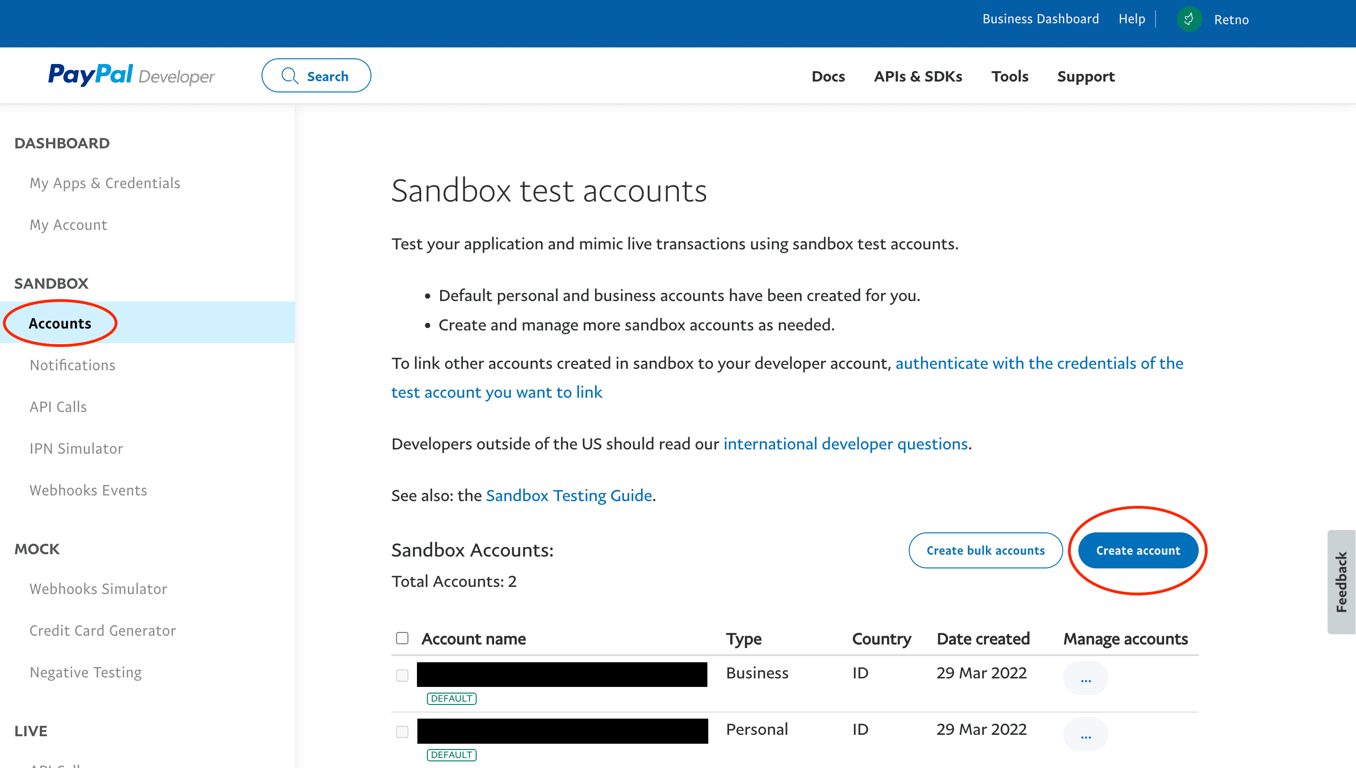This screenshot has width=1356, height=768.
Task: Click Business Dashboard in top bar
Action: 1040,19
